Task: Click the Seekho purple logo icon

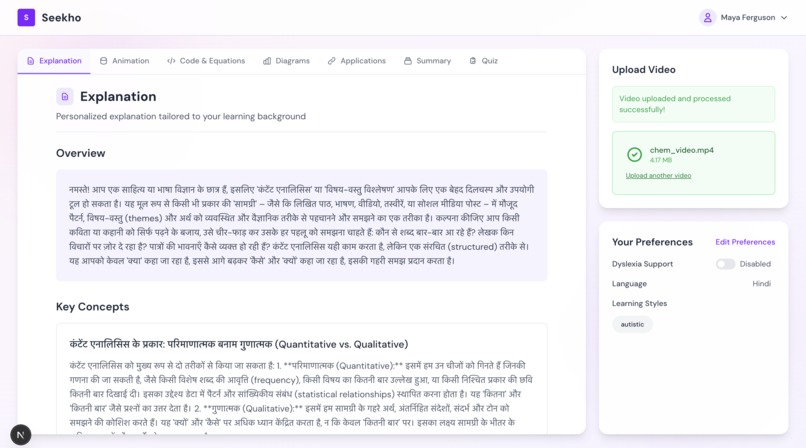Action: click(26, 17)
